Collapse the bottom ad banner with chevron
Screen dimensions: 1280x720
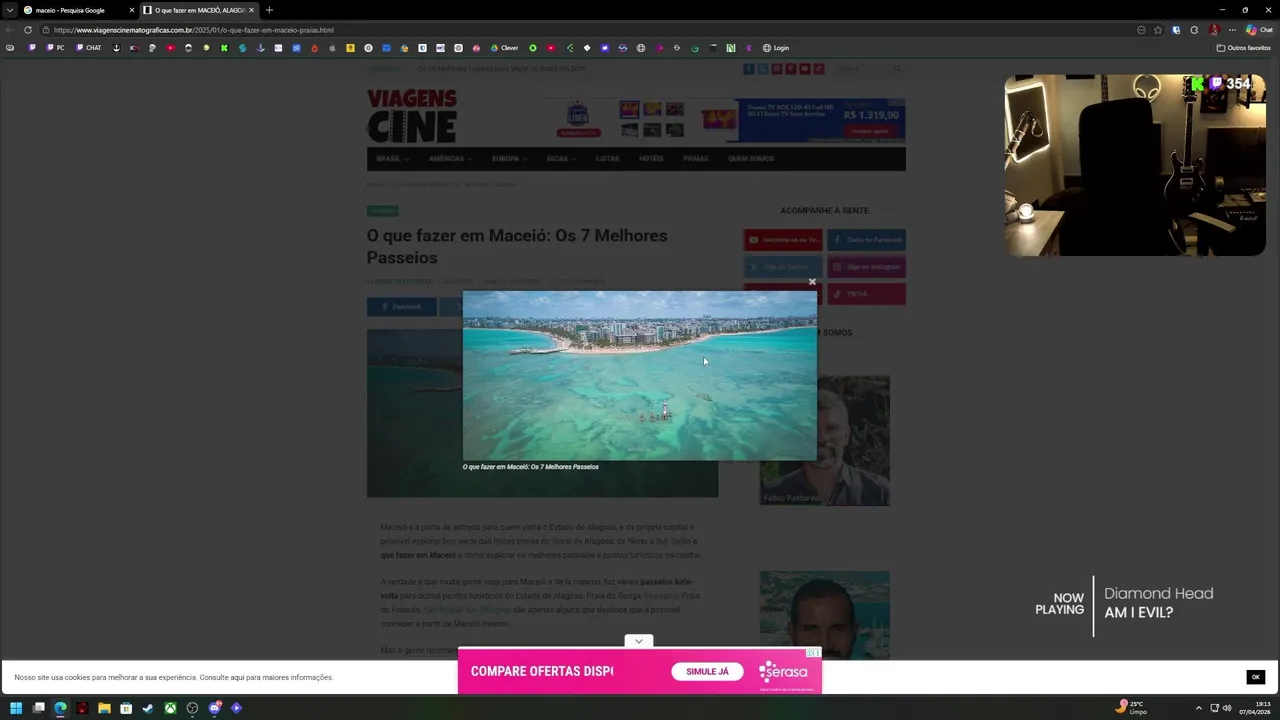638,641
